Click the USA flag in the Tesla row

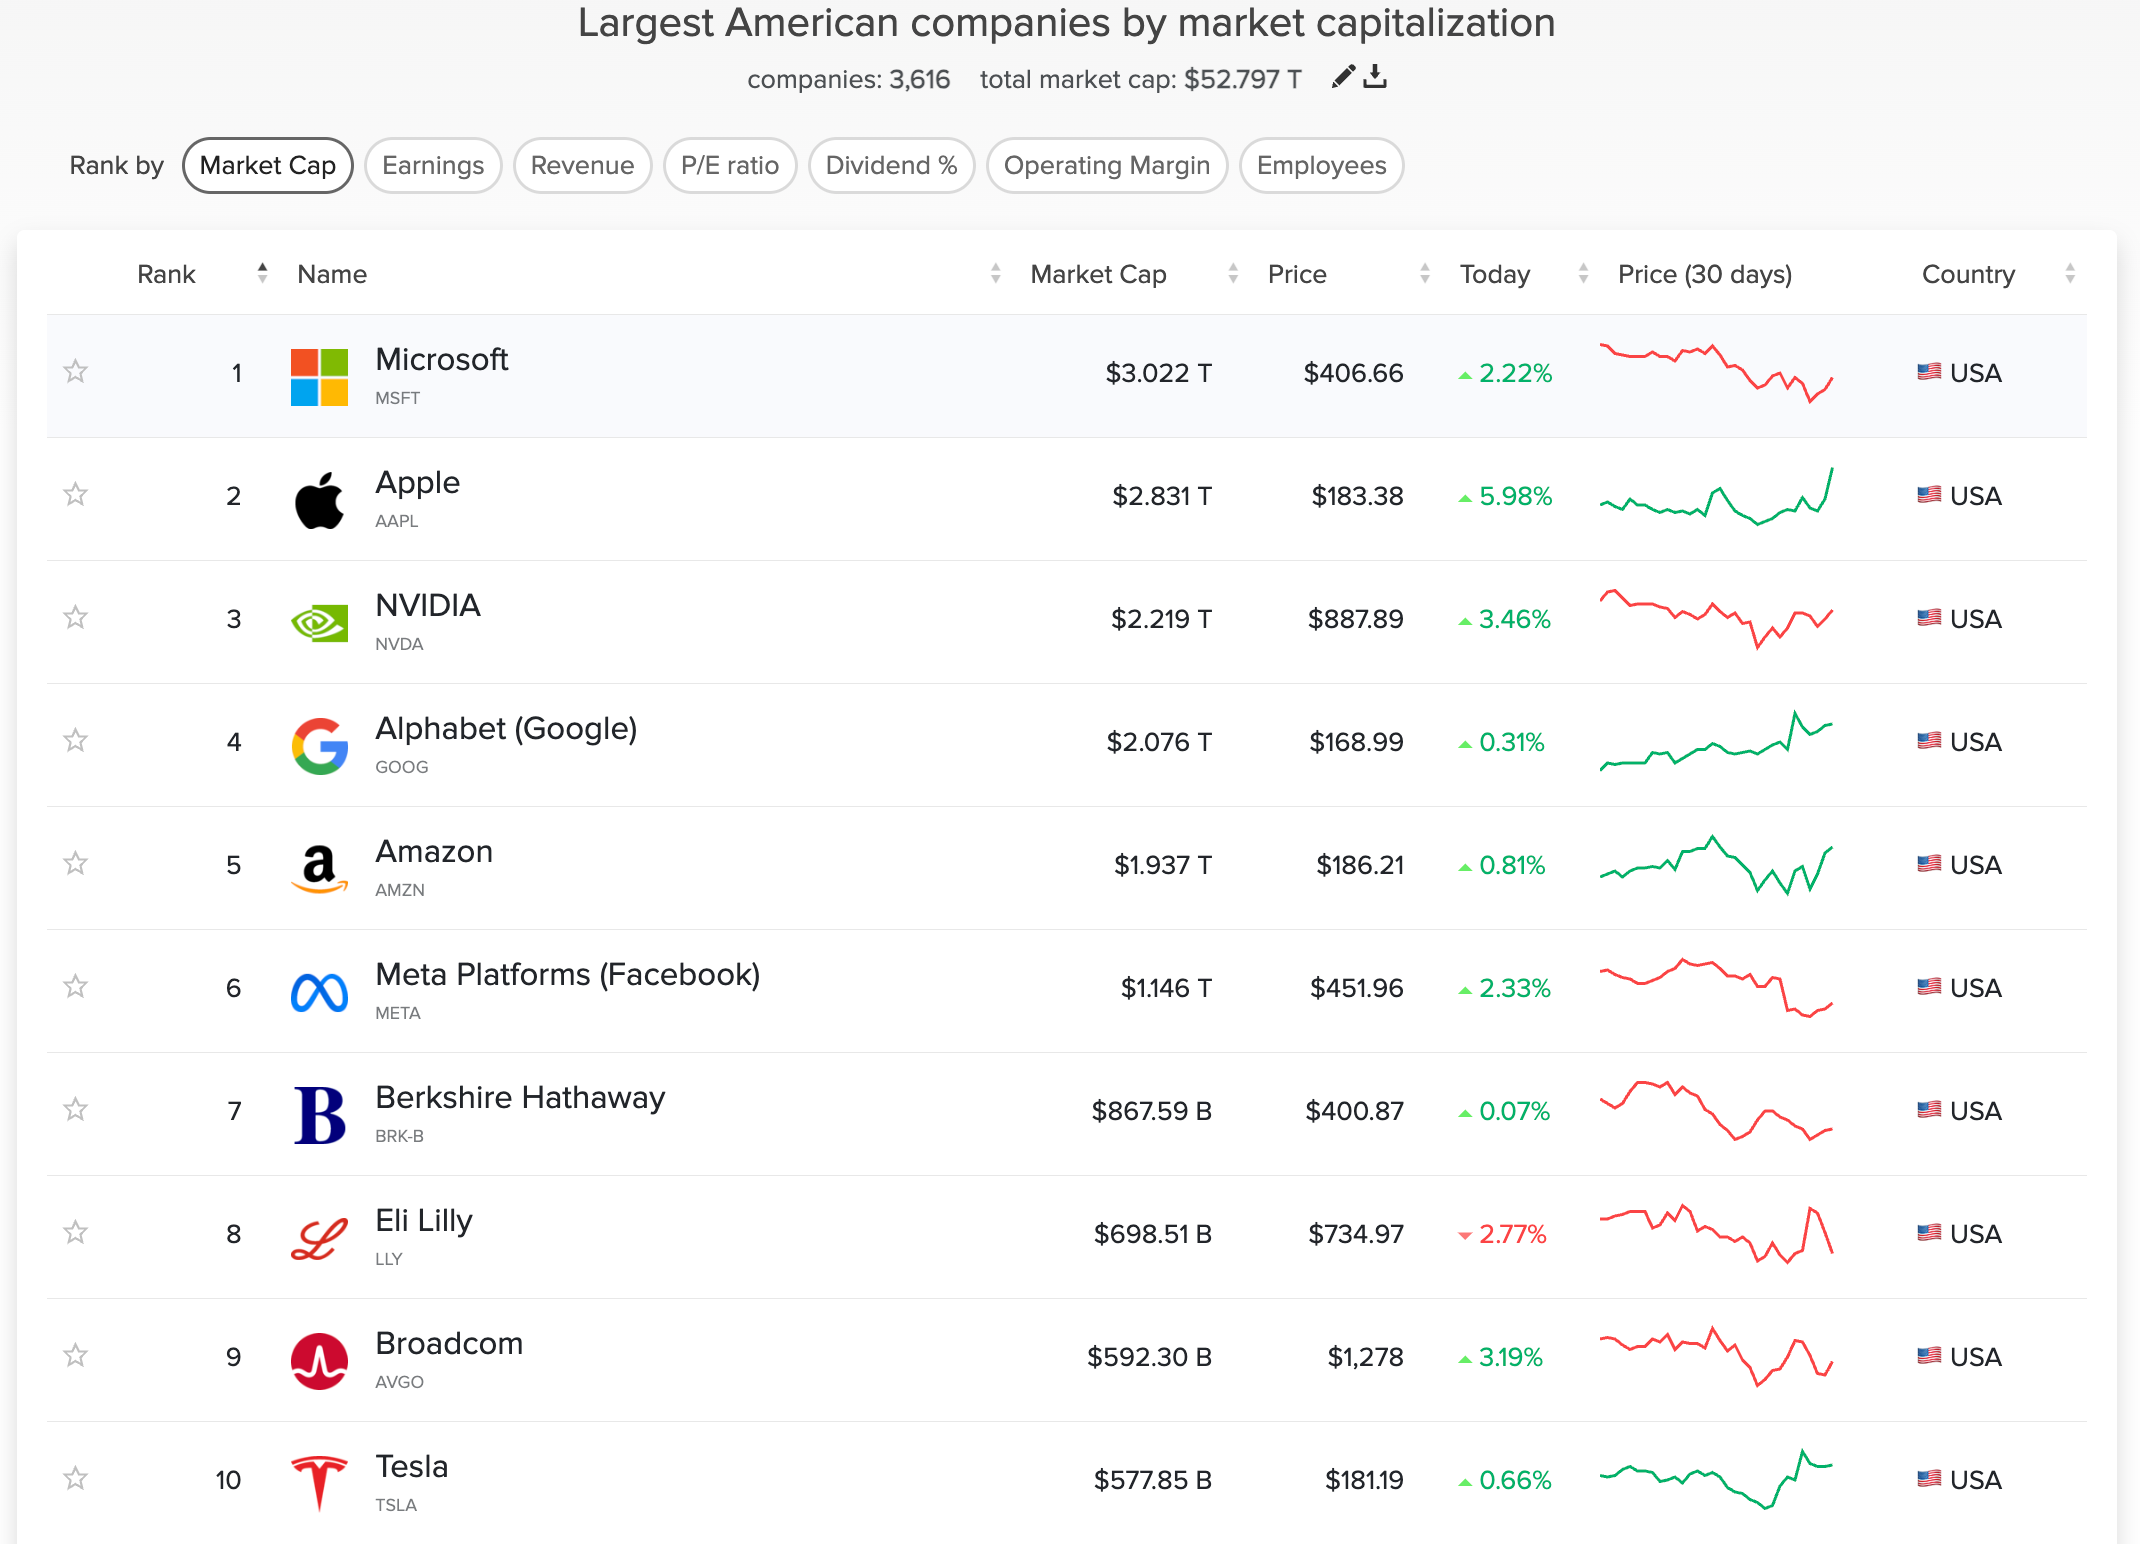coord(1929,1479)
